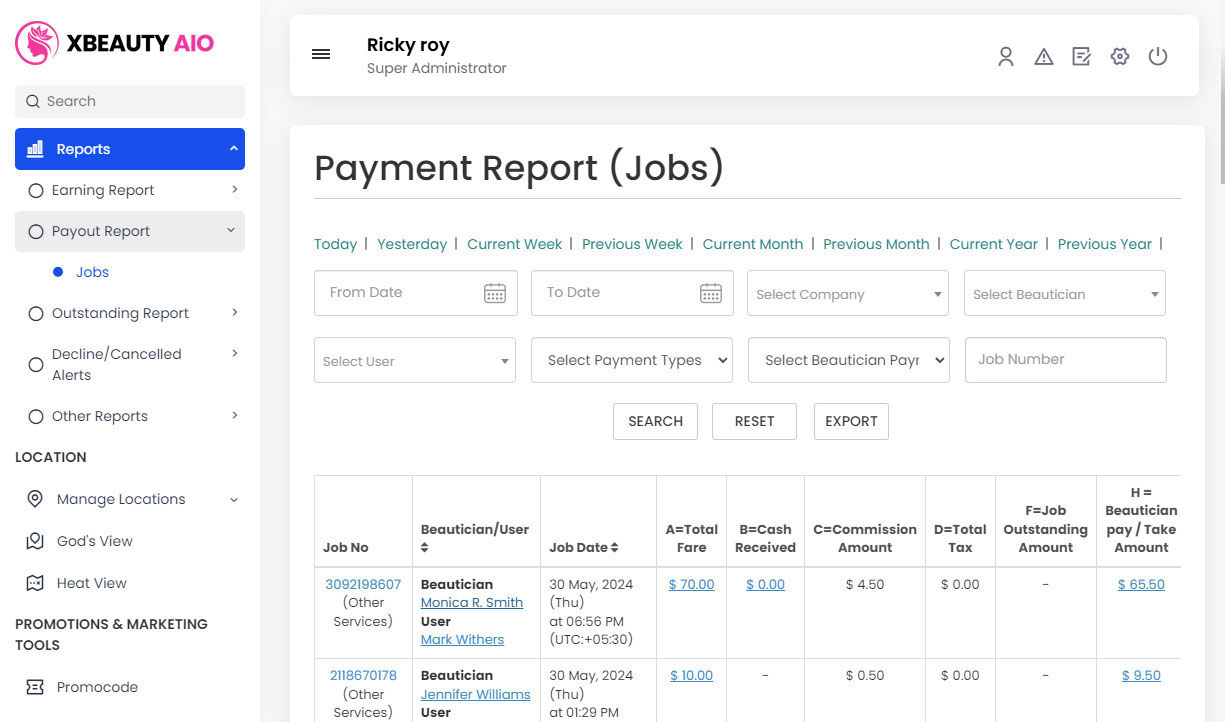Screen dimensions: 1225x722
Task: Collapse the Reports section chevron
Action: coord(233,148)
